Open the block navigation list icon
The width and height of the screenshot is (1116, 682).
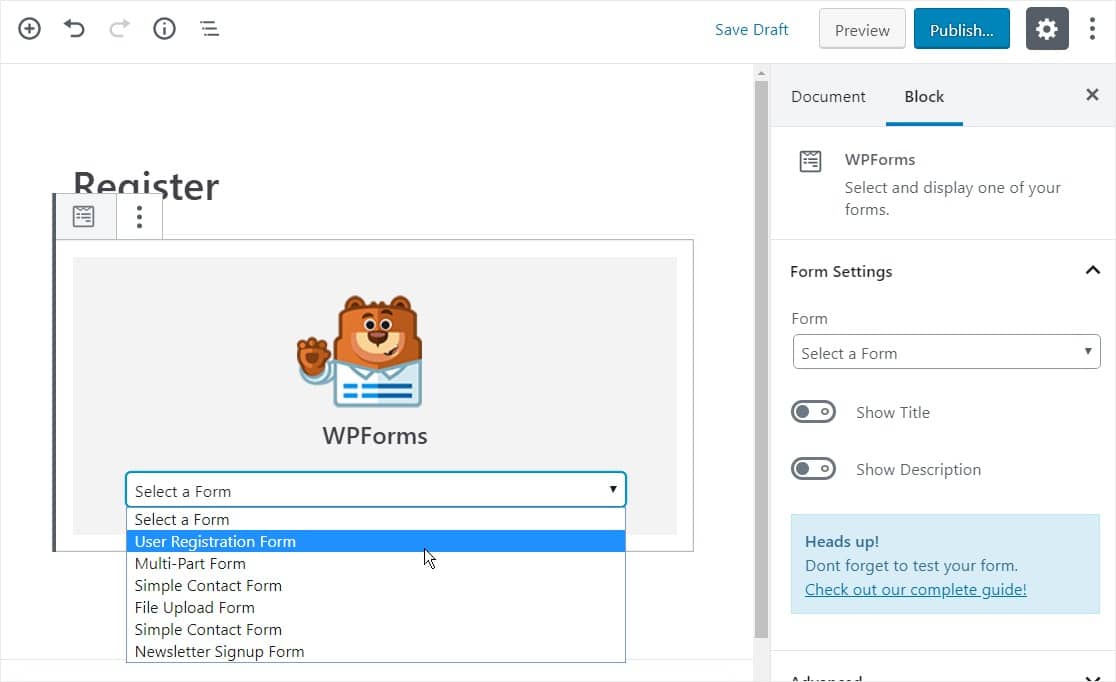(209, 28)
